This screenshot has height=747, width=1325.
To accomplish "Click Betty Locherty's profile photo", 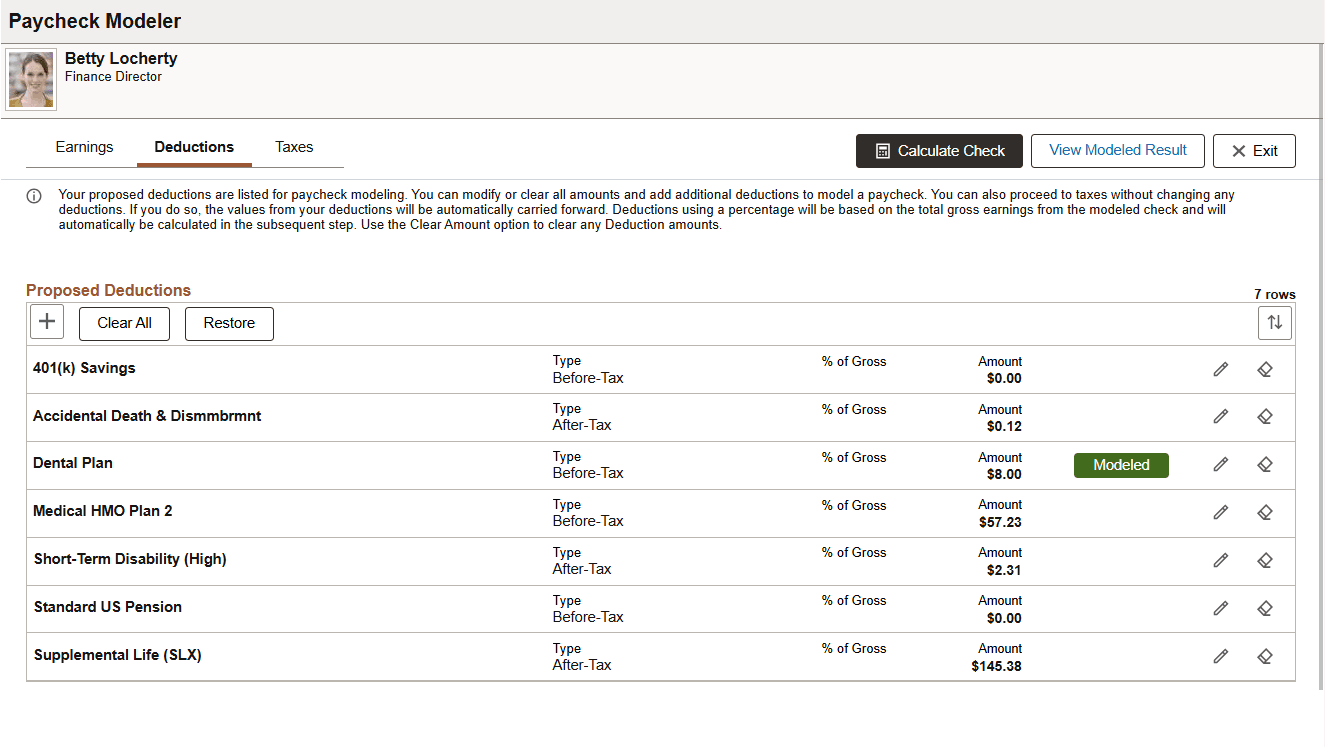I will [31, 80].
